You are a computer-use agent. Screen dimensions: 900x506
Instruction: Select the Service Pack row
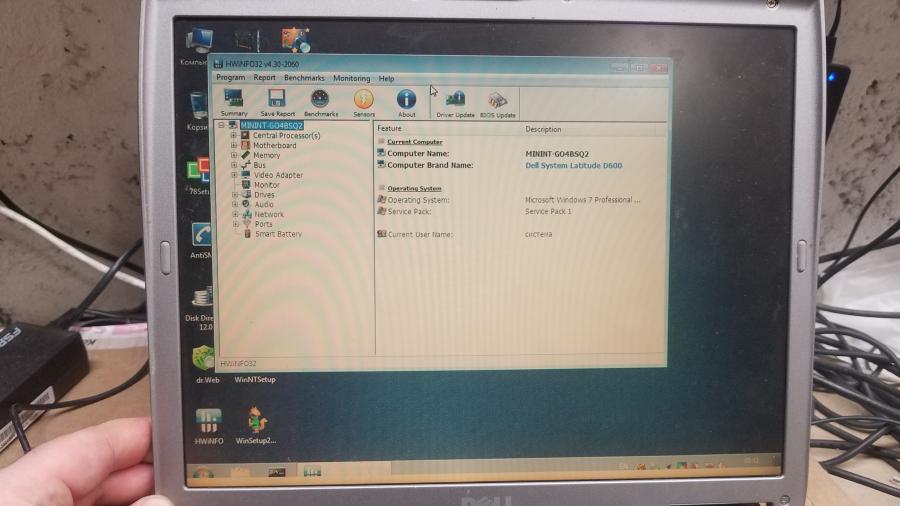click(521, 211)
